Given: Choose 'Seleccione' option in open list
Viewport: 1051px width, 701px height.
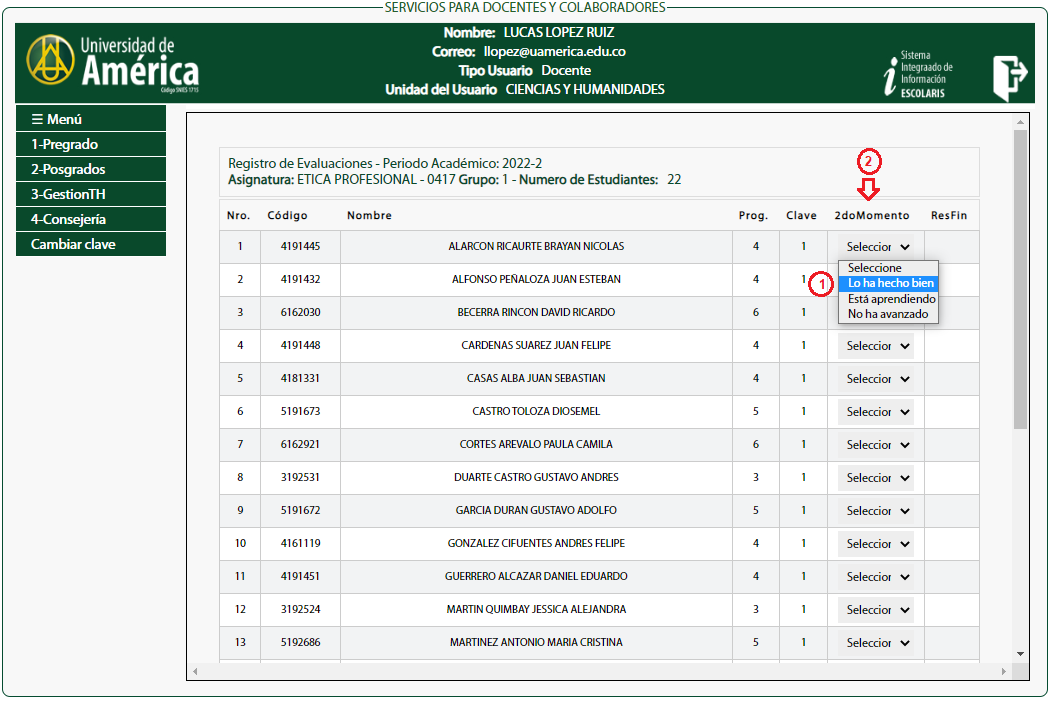Looking at the screenshot, I should (888, 267).
